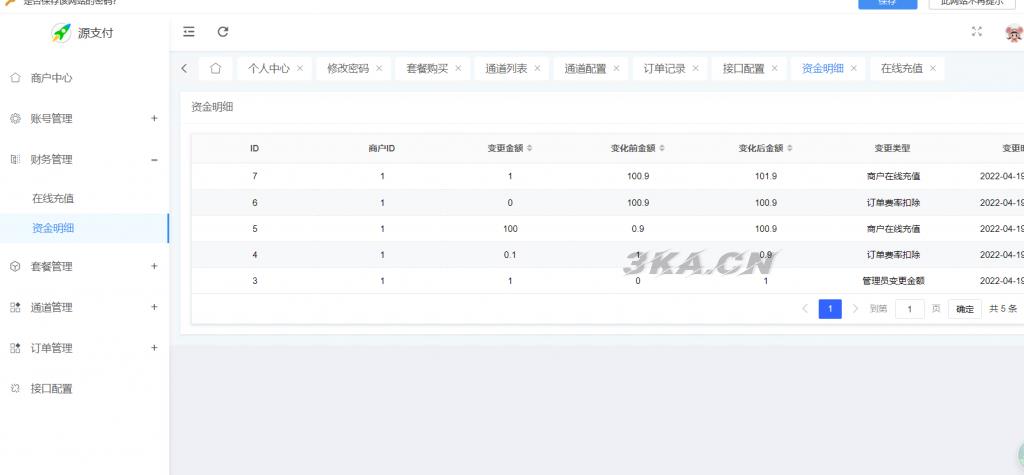Switch to the 订单记录 tab
The width and height of the screenshot is (1024, 475).
[x=664, y=69]
